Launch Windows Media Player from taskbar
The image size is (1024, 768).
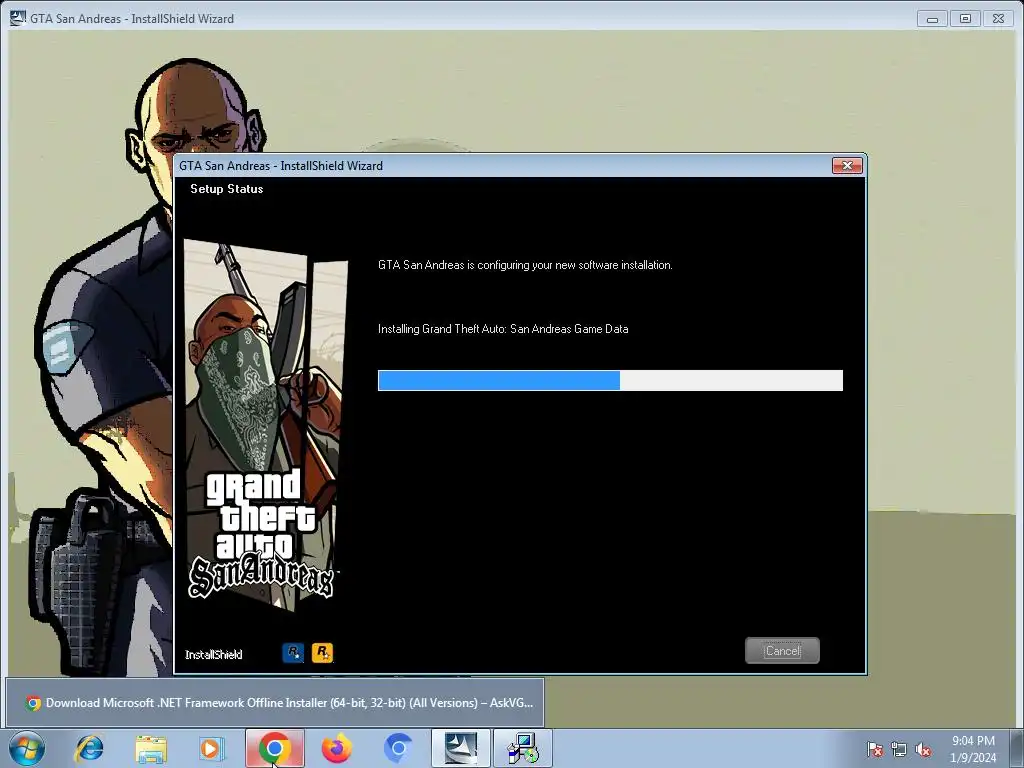[x=212, y=748]
